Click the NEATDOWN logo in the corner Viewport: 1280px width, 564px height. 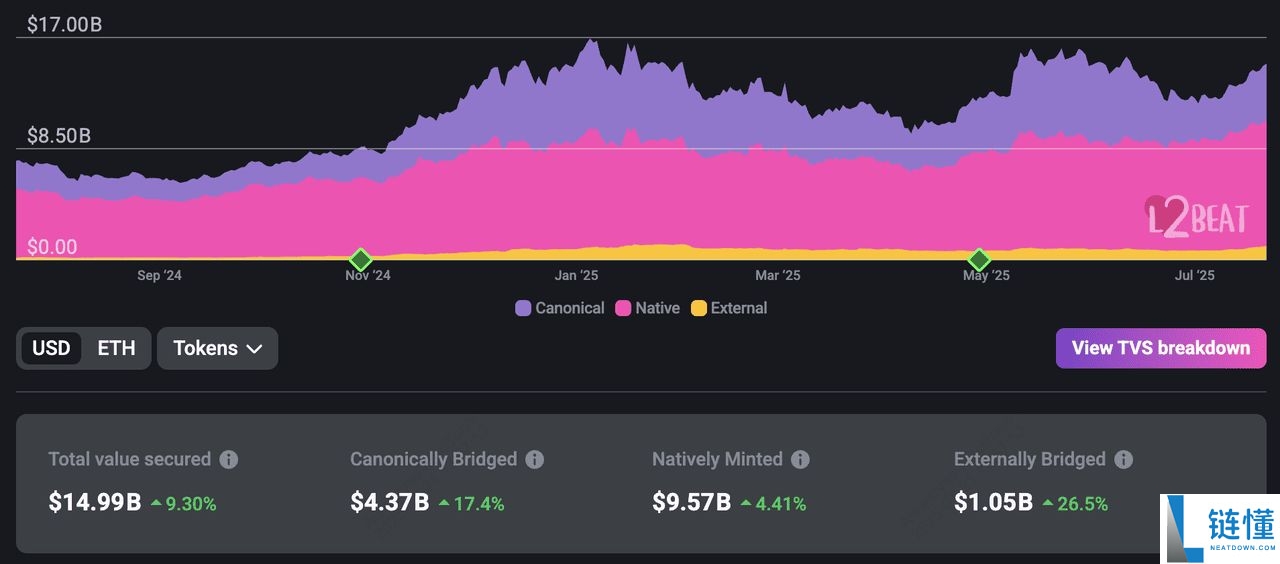1219,528
